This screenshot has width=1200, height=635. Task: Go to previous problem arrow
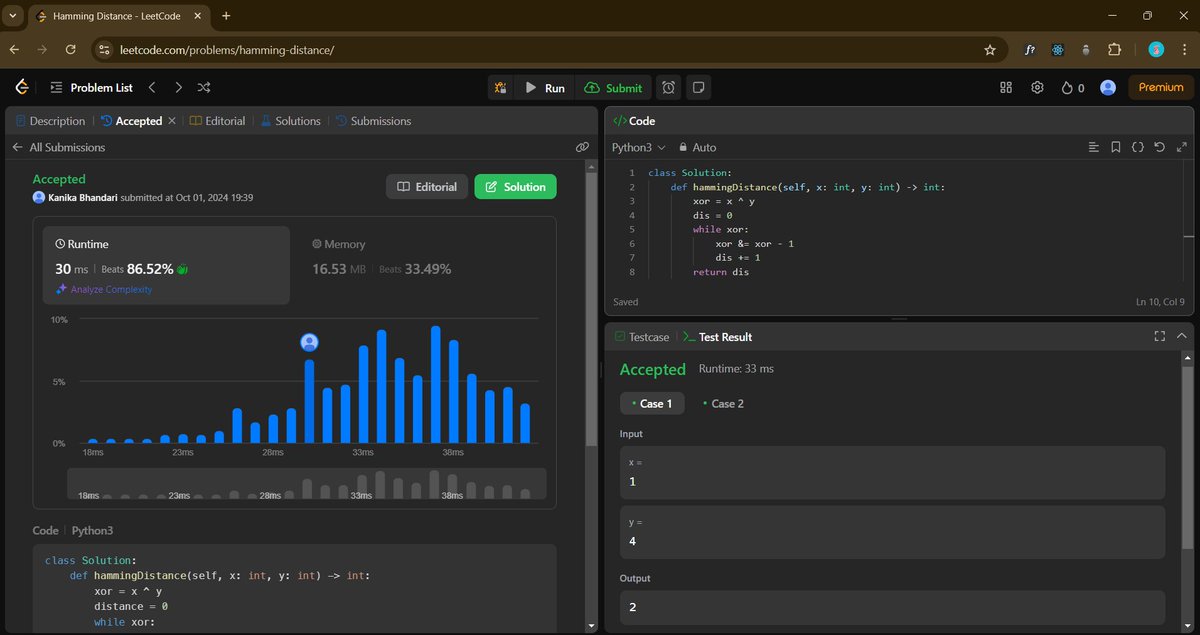pyautogui.click(x=152, y=88)
